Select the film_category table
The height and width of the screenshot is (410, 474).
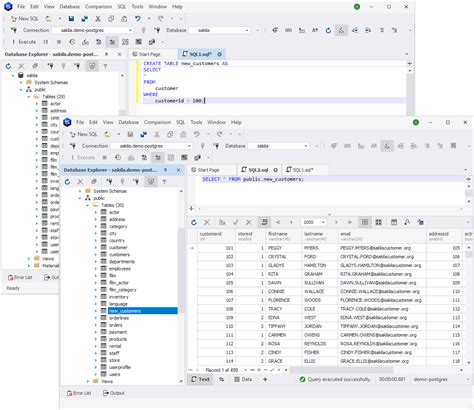click(123, 290)
